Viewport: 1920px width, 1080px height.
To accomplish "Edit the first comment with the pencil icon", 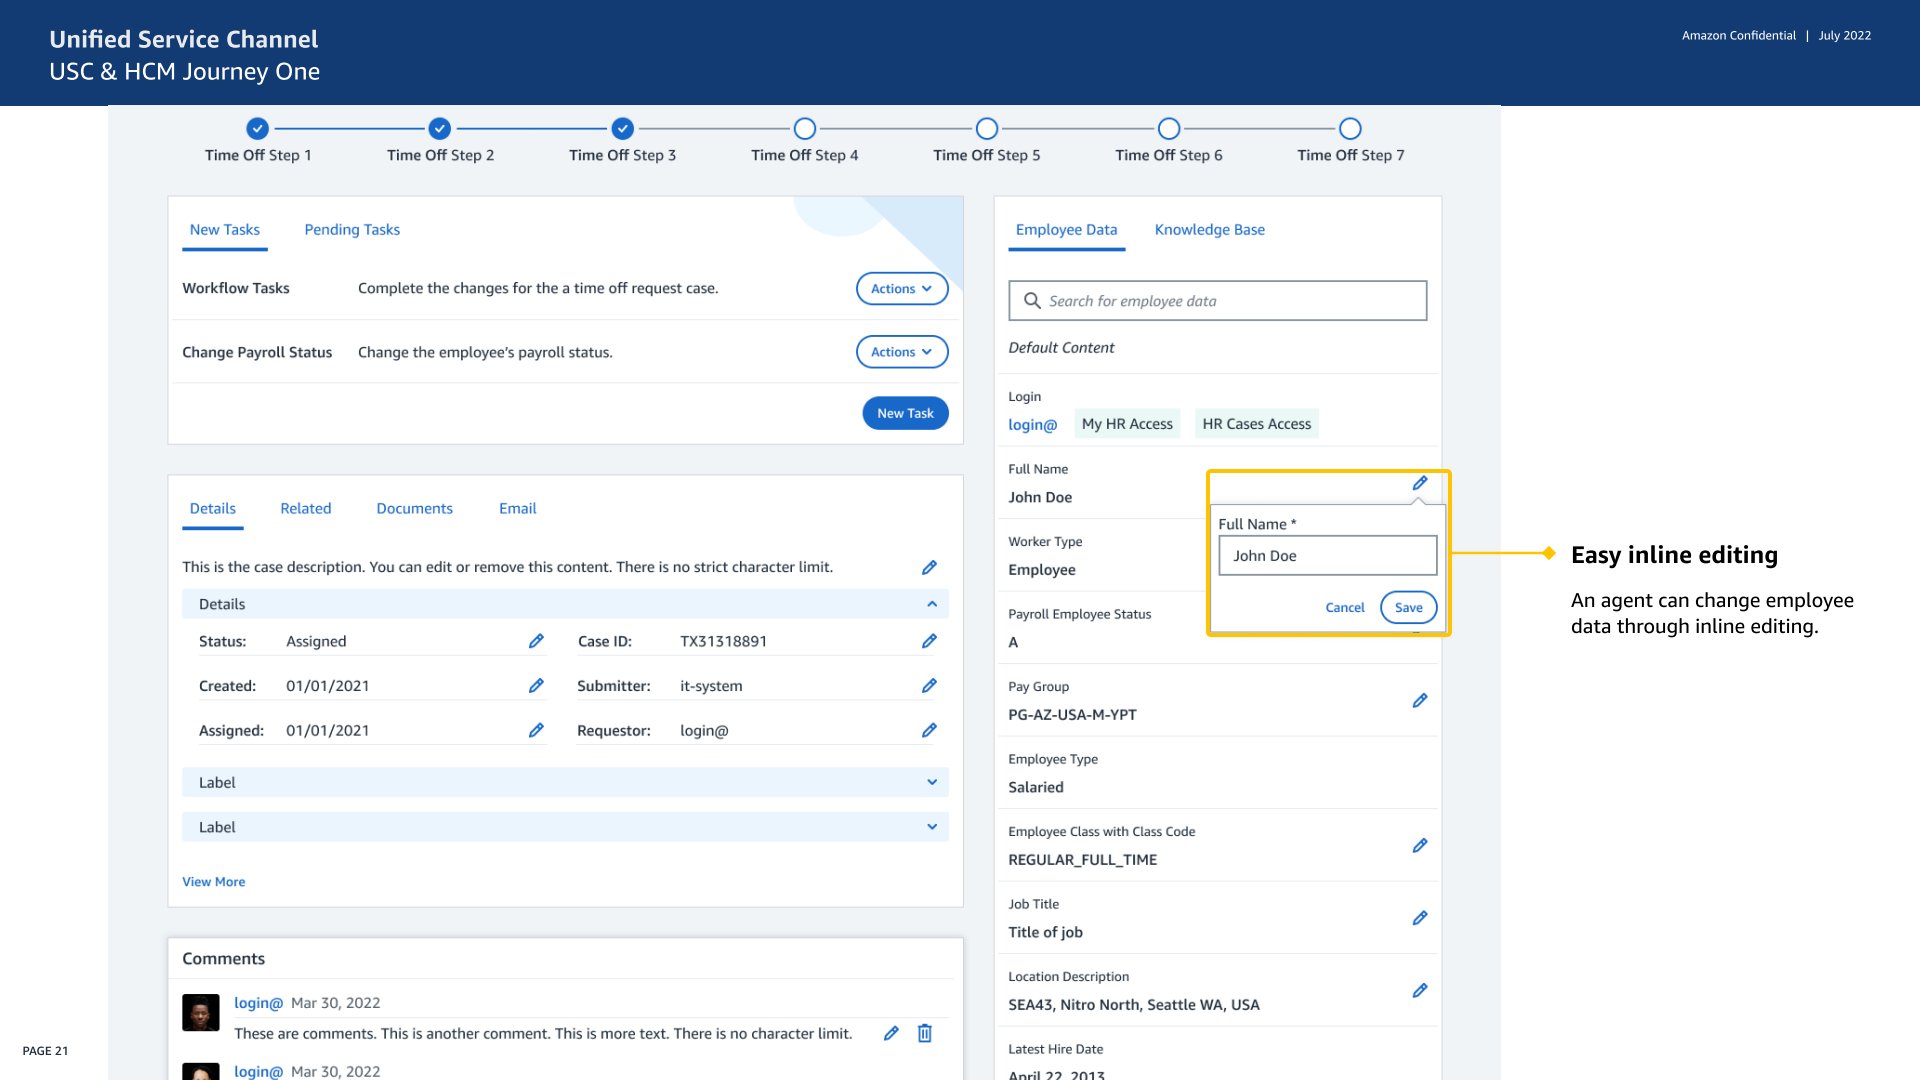I will click(891, 1033).
